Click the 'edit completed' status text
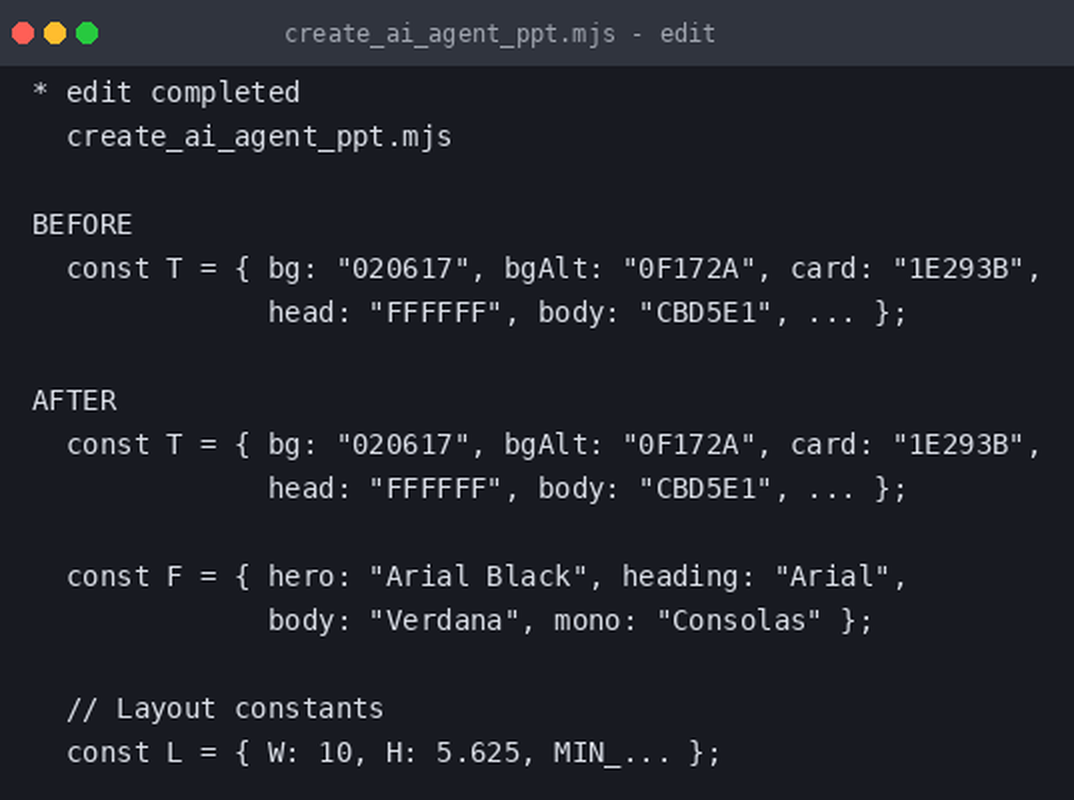 click(x=183, y=92)
